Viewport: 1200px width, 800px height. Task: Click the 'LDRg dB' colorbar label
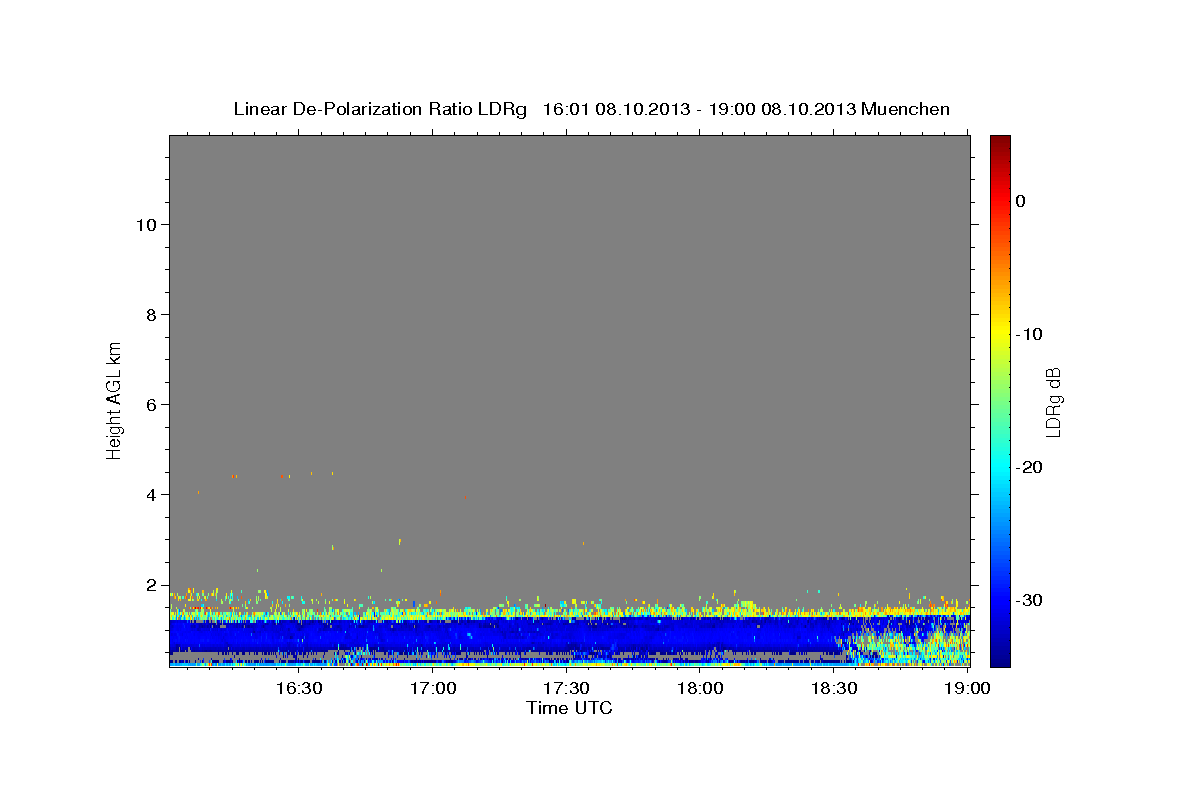[1052, 401]
